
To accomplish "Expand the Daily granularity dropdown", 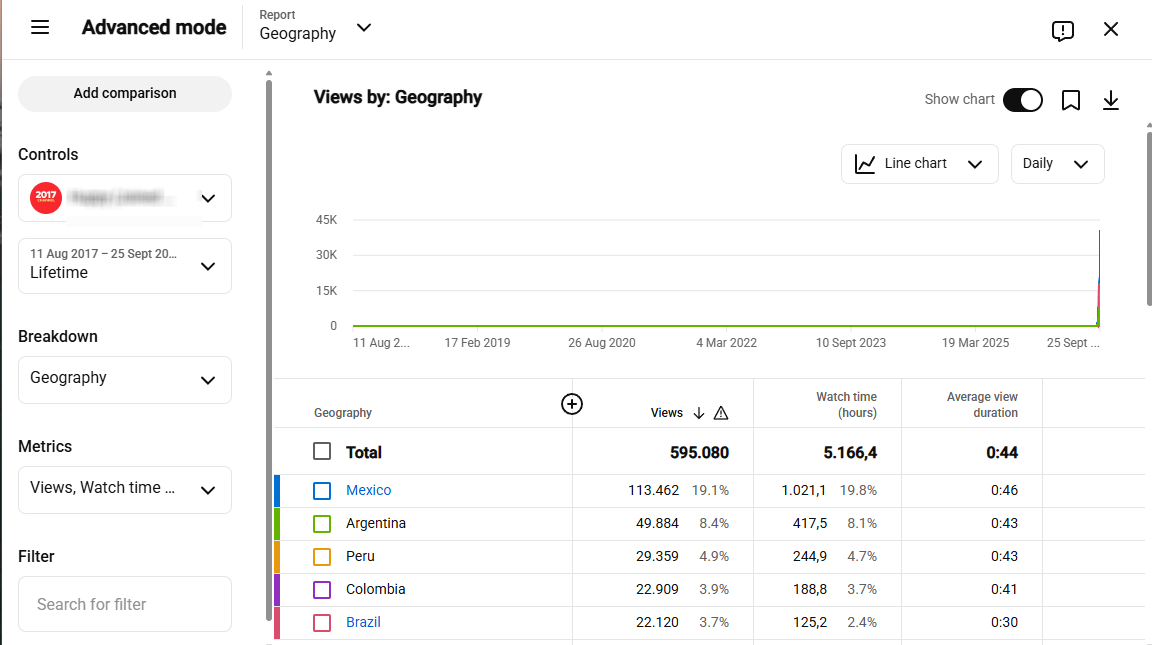I will pos(1057,164).
